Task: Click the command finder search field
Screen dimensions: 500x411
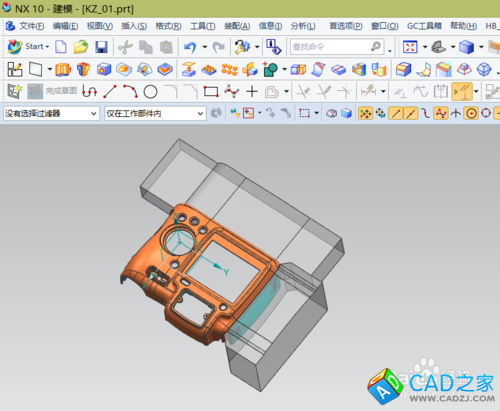Action: pos(337,47)
